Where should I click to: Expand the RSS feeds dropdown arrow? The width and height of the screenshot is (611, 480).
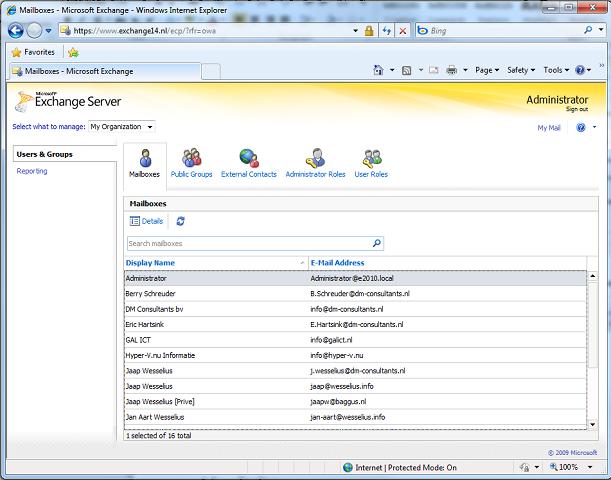point(420,70)
